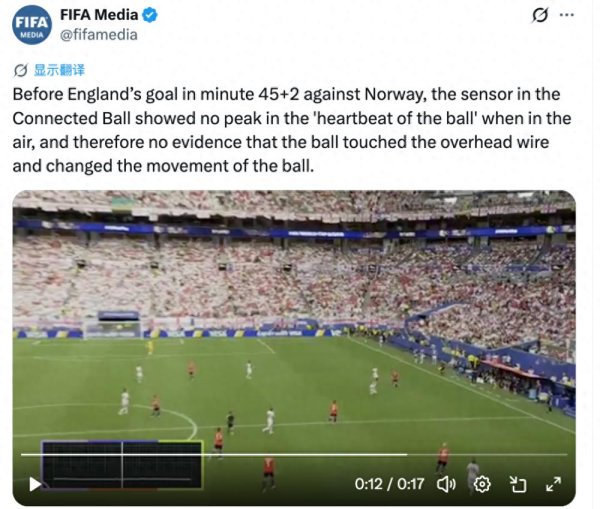Image resolution: width=600 pixels, height=509 pixels.
Task: Click the 0:12 / 0:17 time display
Action: point(389,484)
